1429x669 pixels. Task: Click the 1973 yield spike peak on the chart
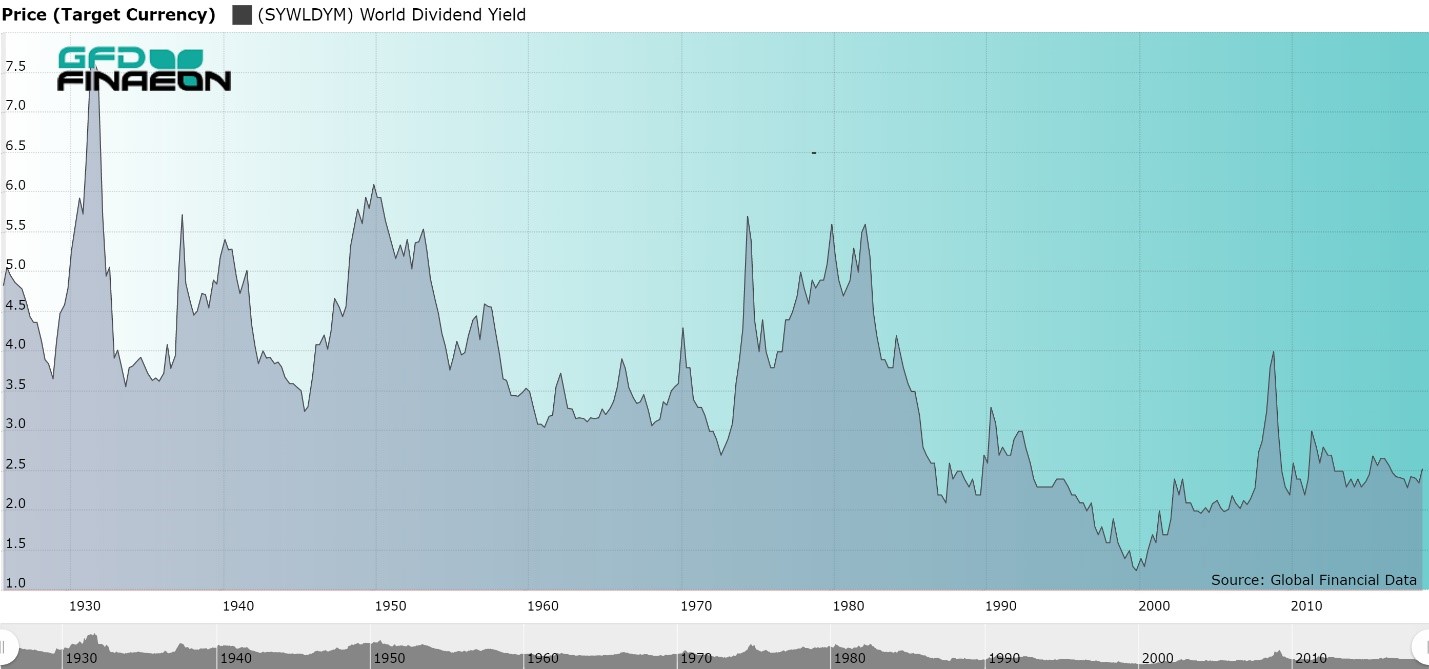pyautogui.click(x=747, y=216)
